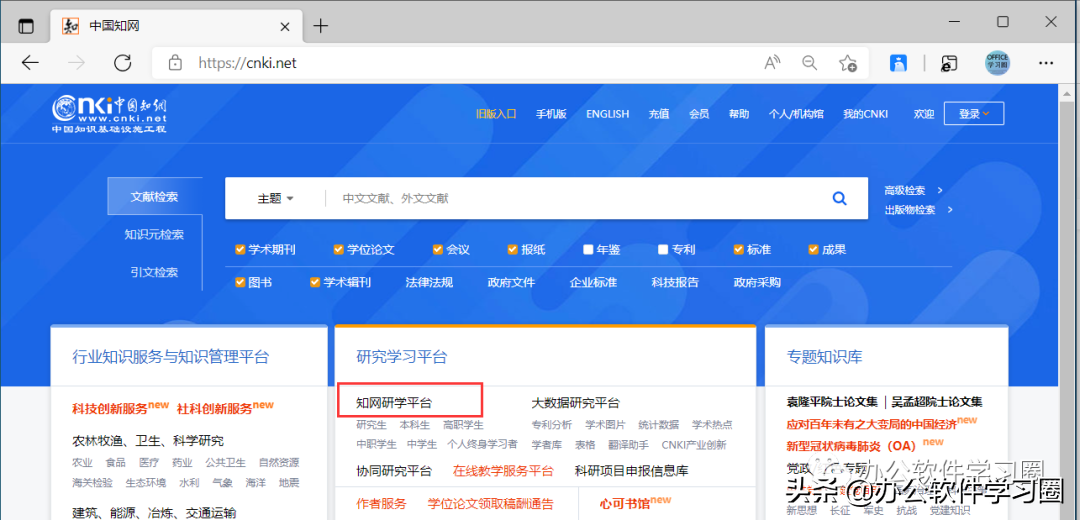
Task: Open 法律法规 database link
Action: point(429,282)
